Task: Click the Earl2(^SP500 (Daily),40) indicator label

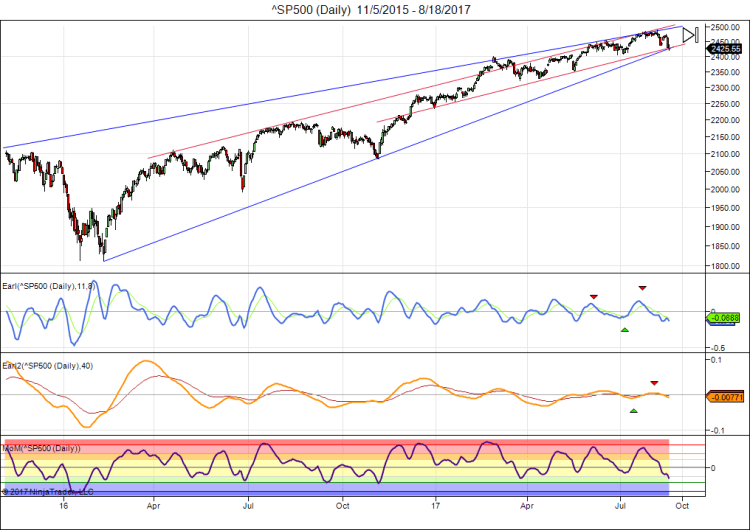Action: point(48,366)
